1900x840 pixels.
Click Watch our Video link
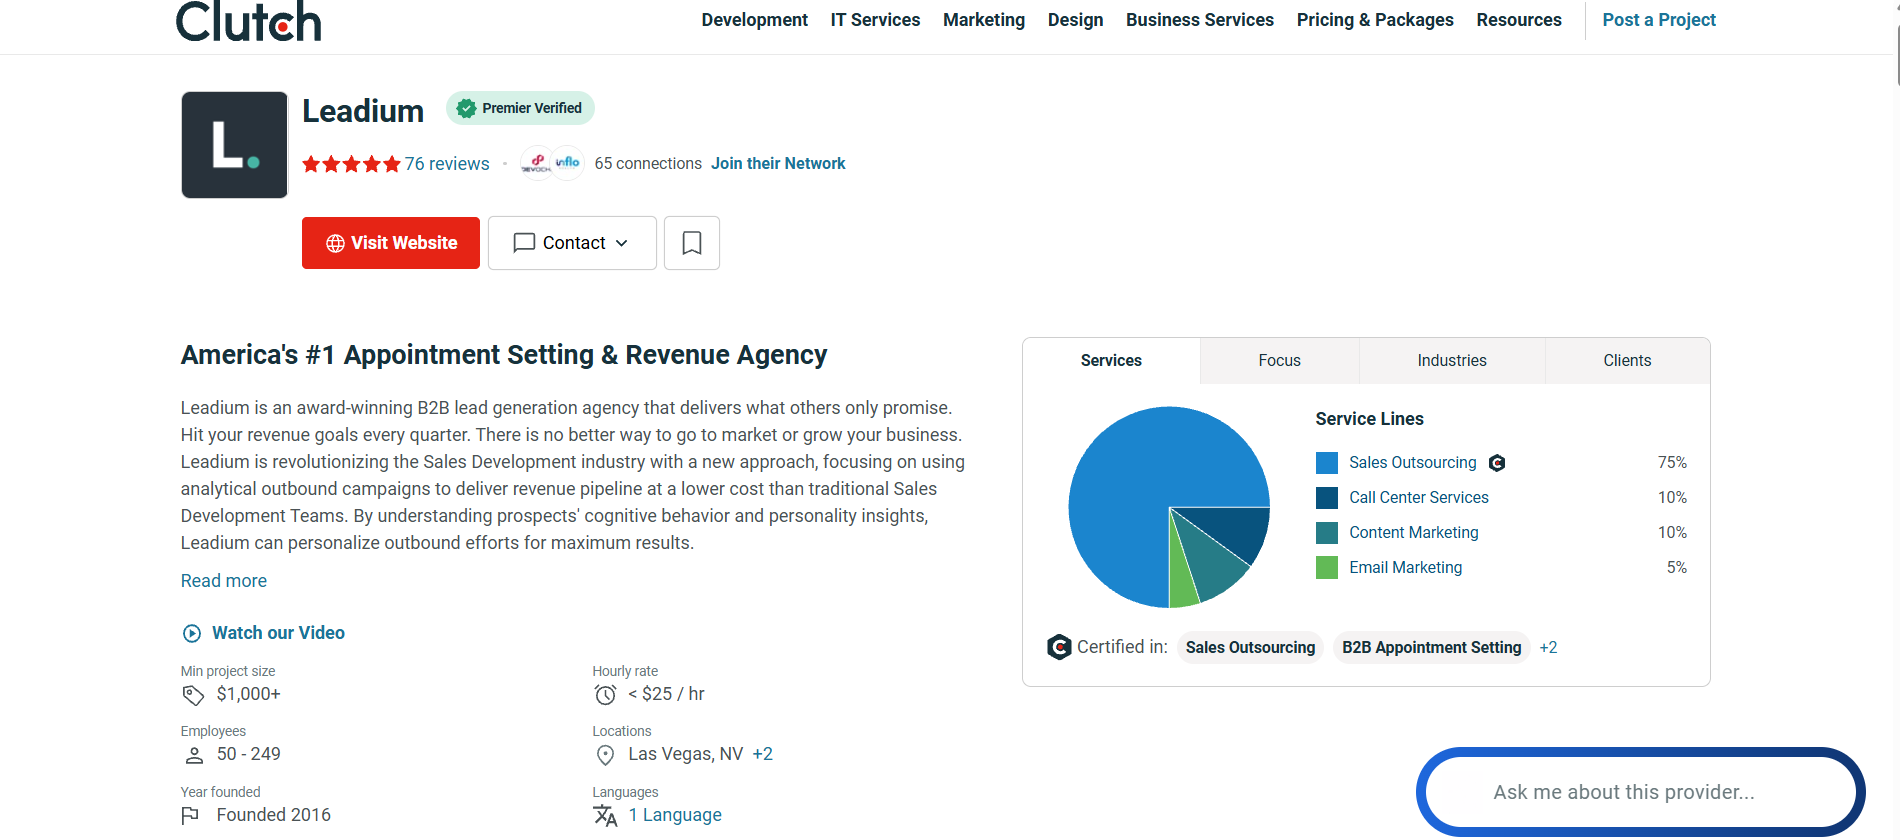pyautogui.click(x=278, y=633)
